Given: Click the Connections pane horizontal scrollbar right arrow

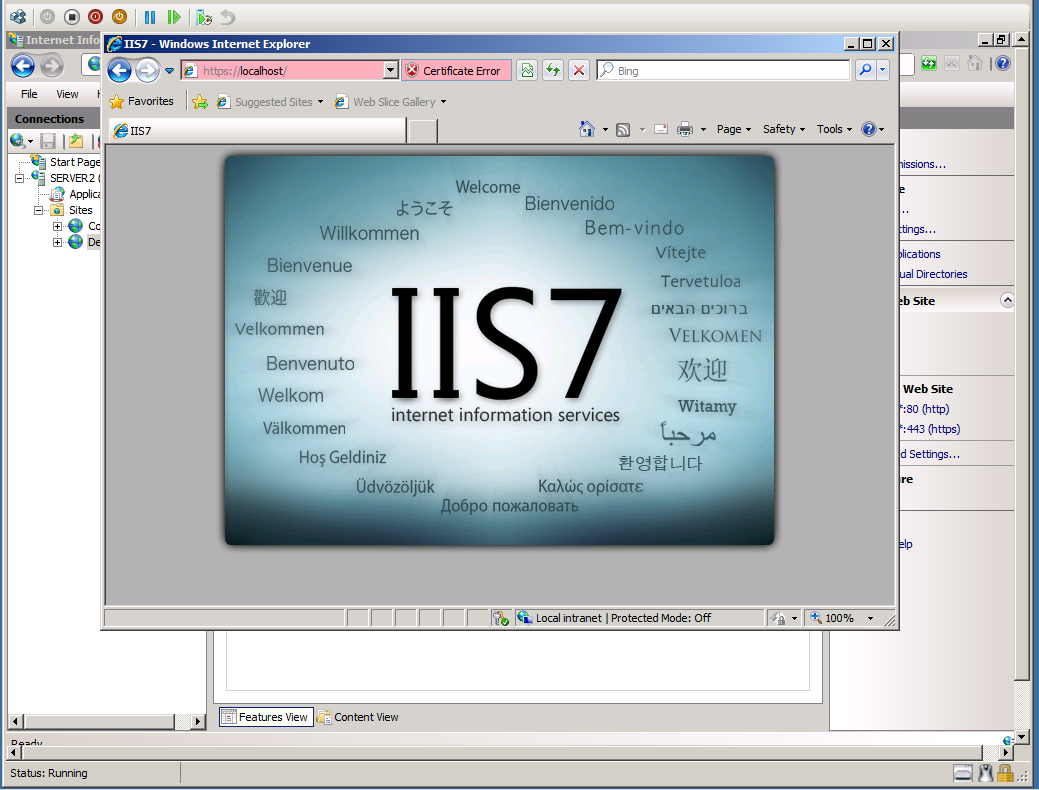Looking at the screenshot, I should [197, 721].
